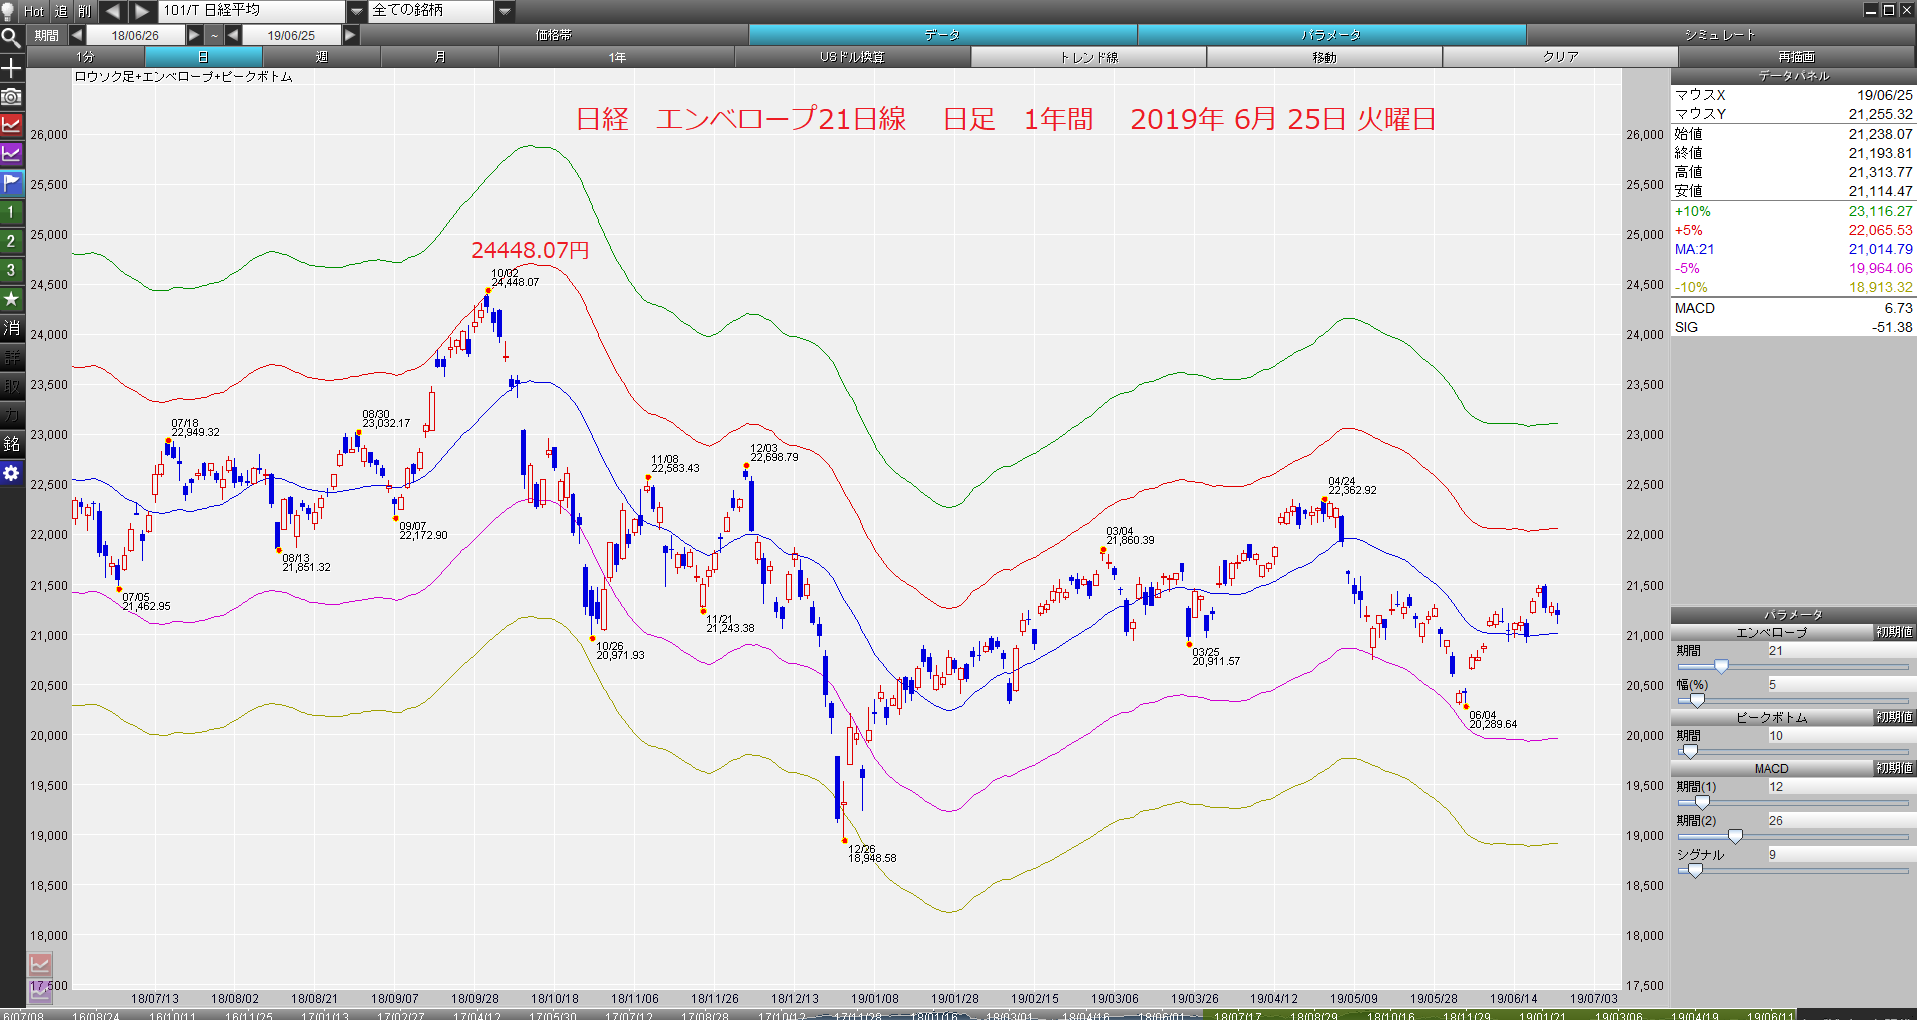This screenshot has height=1020, width=1917.
Task: Open the 101/T 日経平均 symbol dropdown
Action: coord(357,11)
